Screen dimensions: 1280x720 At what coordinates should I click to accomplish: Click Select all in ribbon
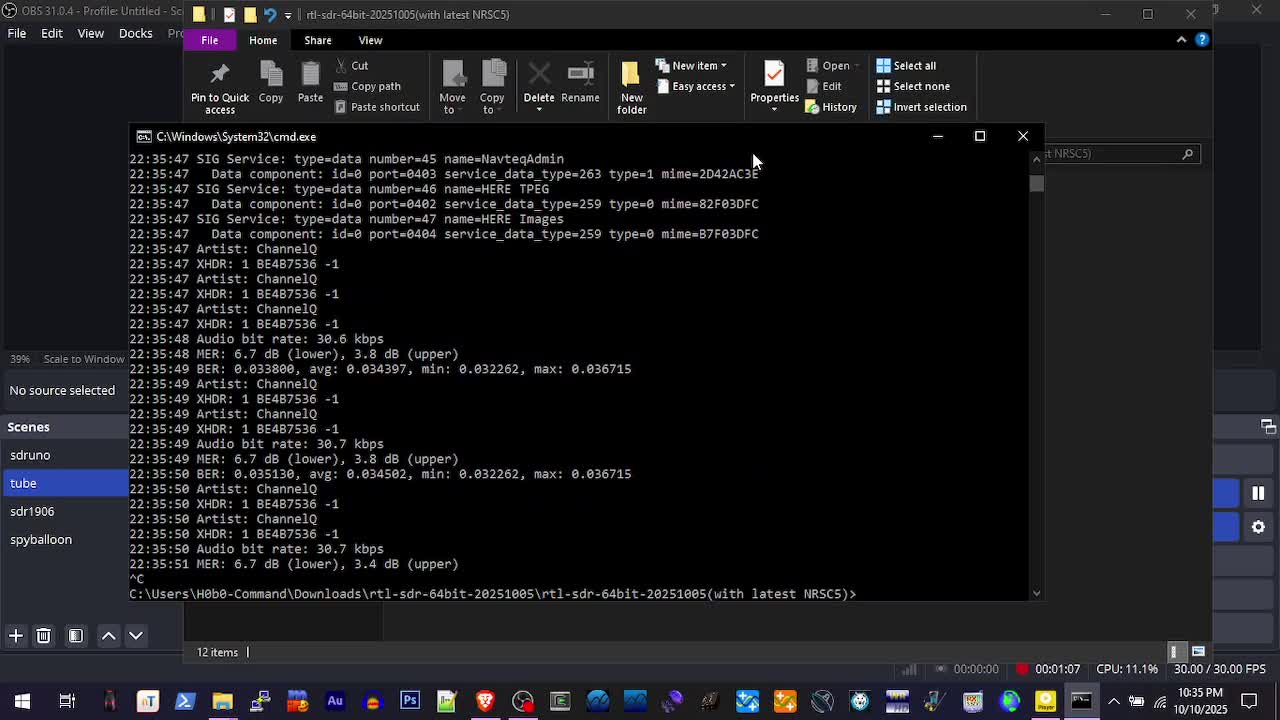906,66
